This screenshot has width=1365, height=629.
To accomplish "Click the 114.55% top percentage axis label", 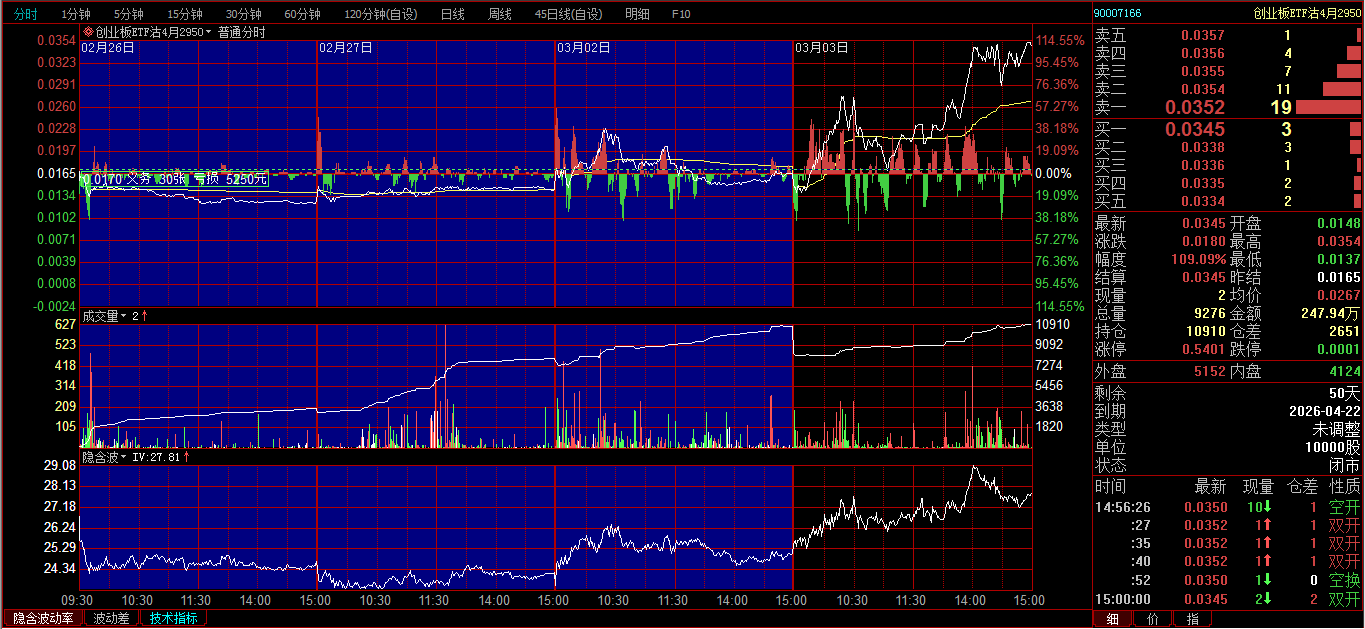I will click(x=1061, y=40).
